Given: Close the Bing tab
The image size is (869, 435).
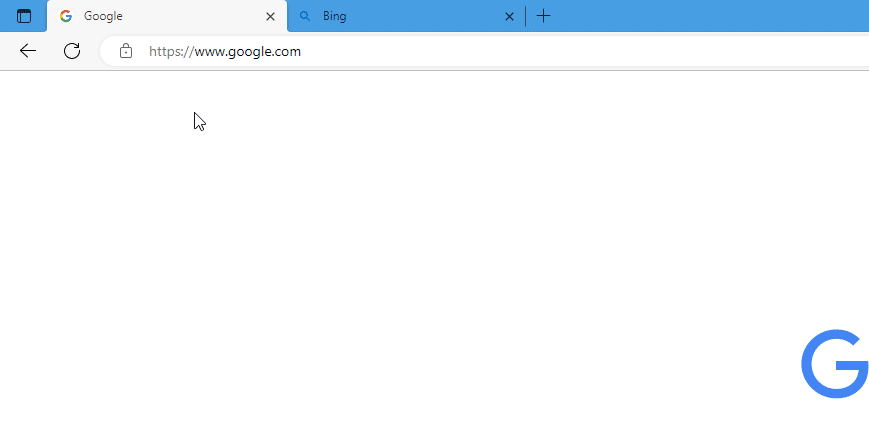Looking at the screenshot, I should tap(509, 17).
